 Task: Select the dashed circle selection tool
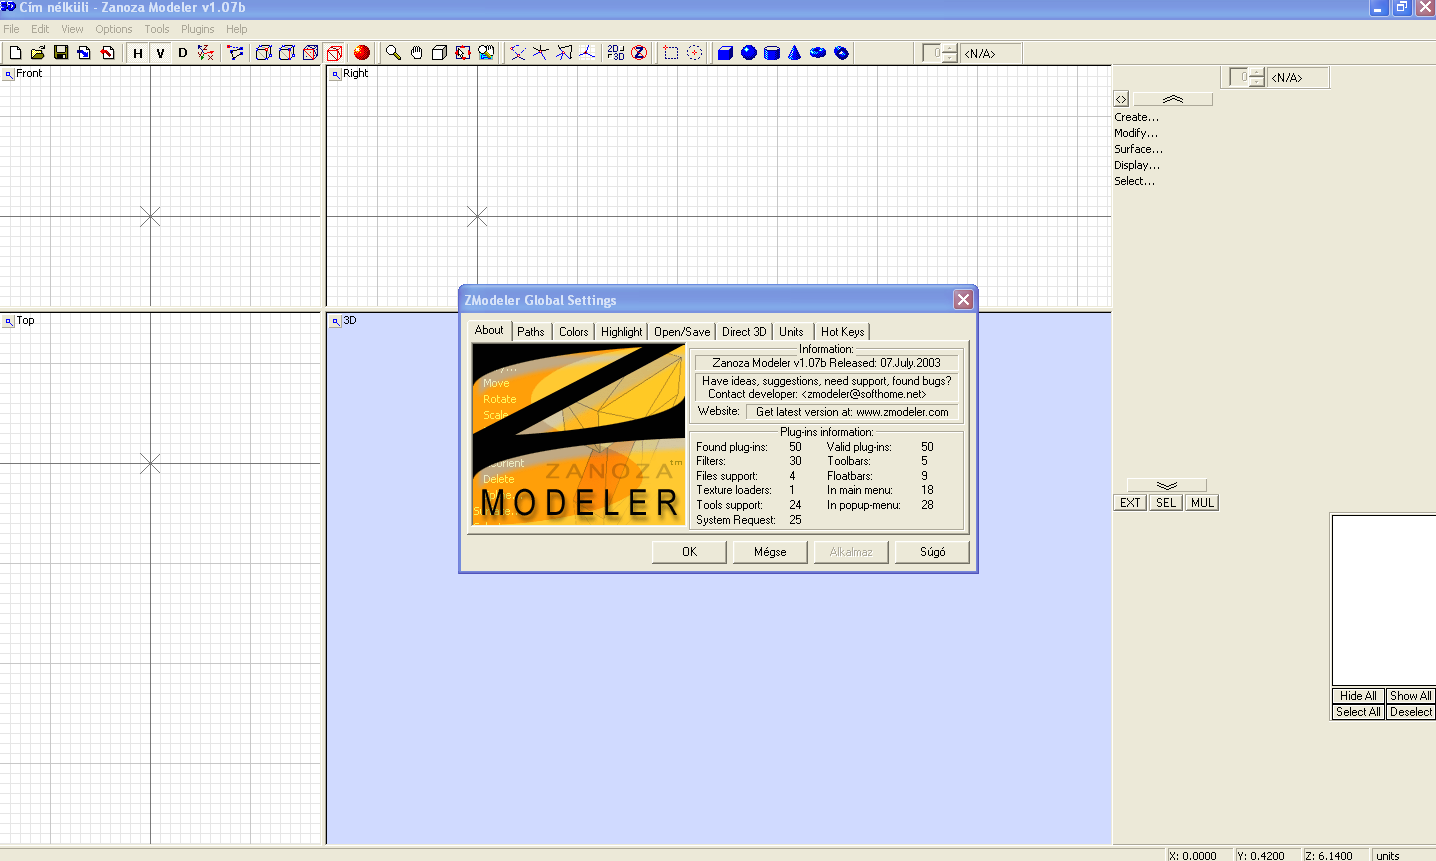click(694, 53)
